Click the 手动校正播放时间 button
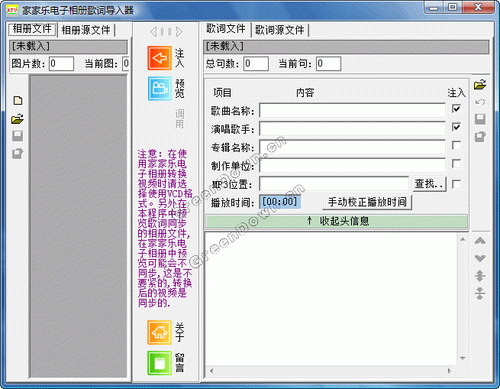 367,202
